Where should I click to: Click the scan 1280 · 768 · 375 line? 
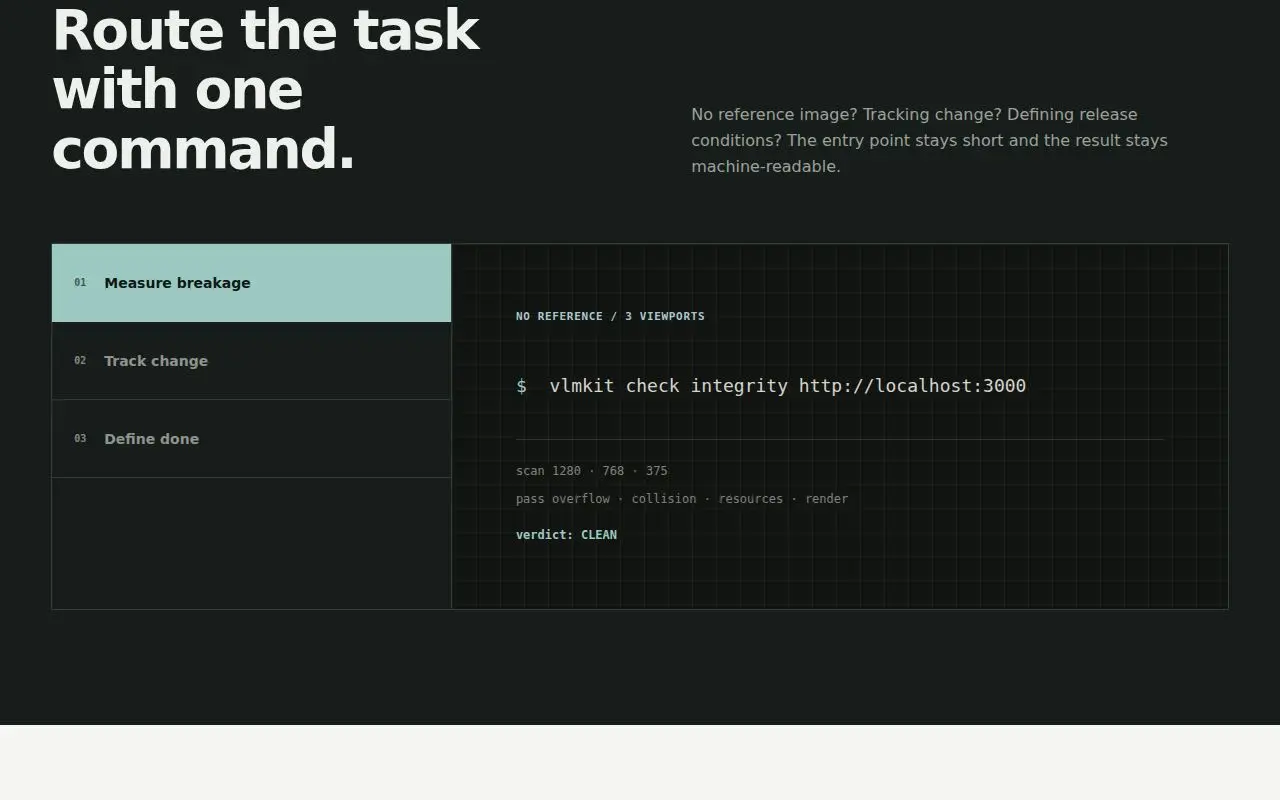click(x=592, y=471)
